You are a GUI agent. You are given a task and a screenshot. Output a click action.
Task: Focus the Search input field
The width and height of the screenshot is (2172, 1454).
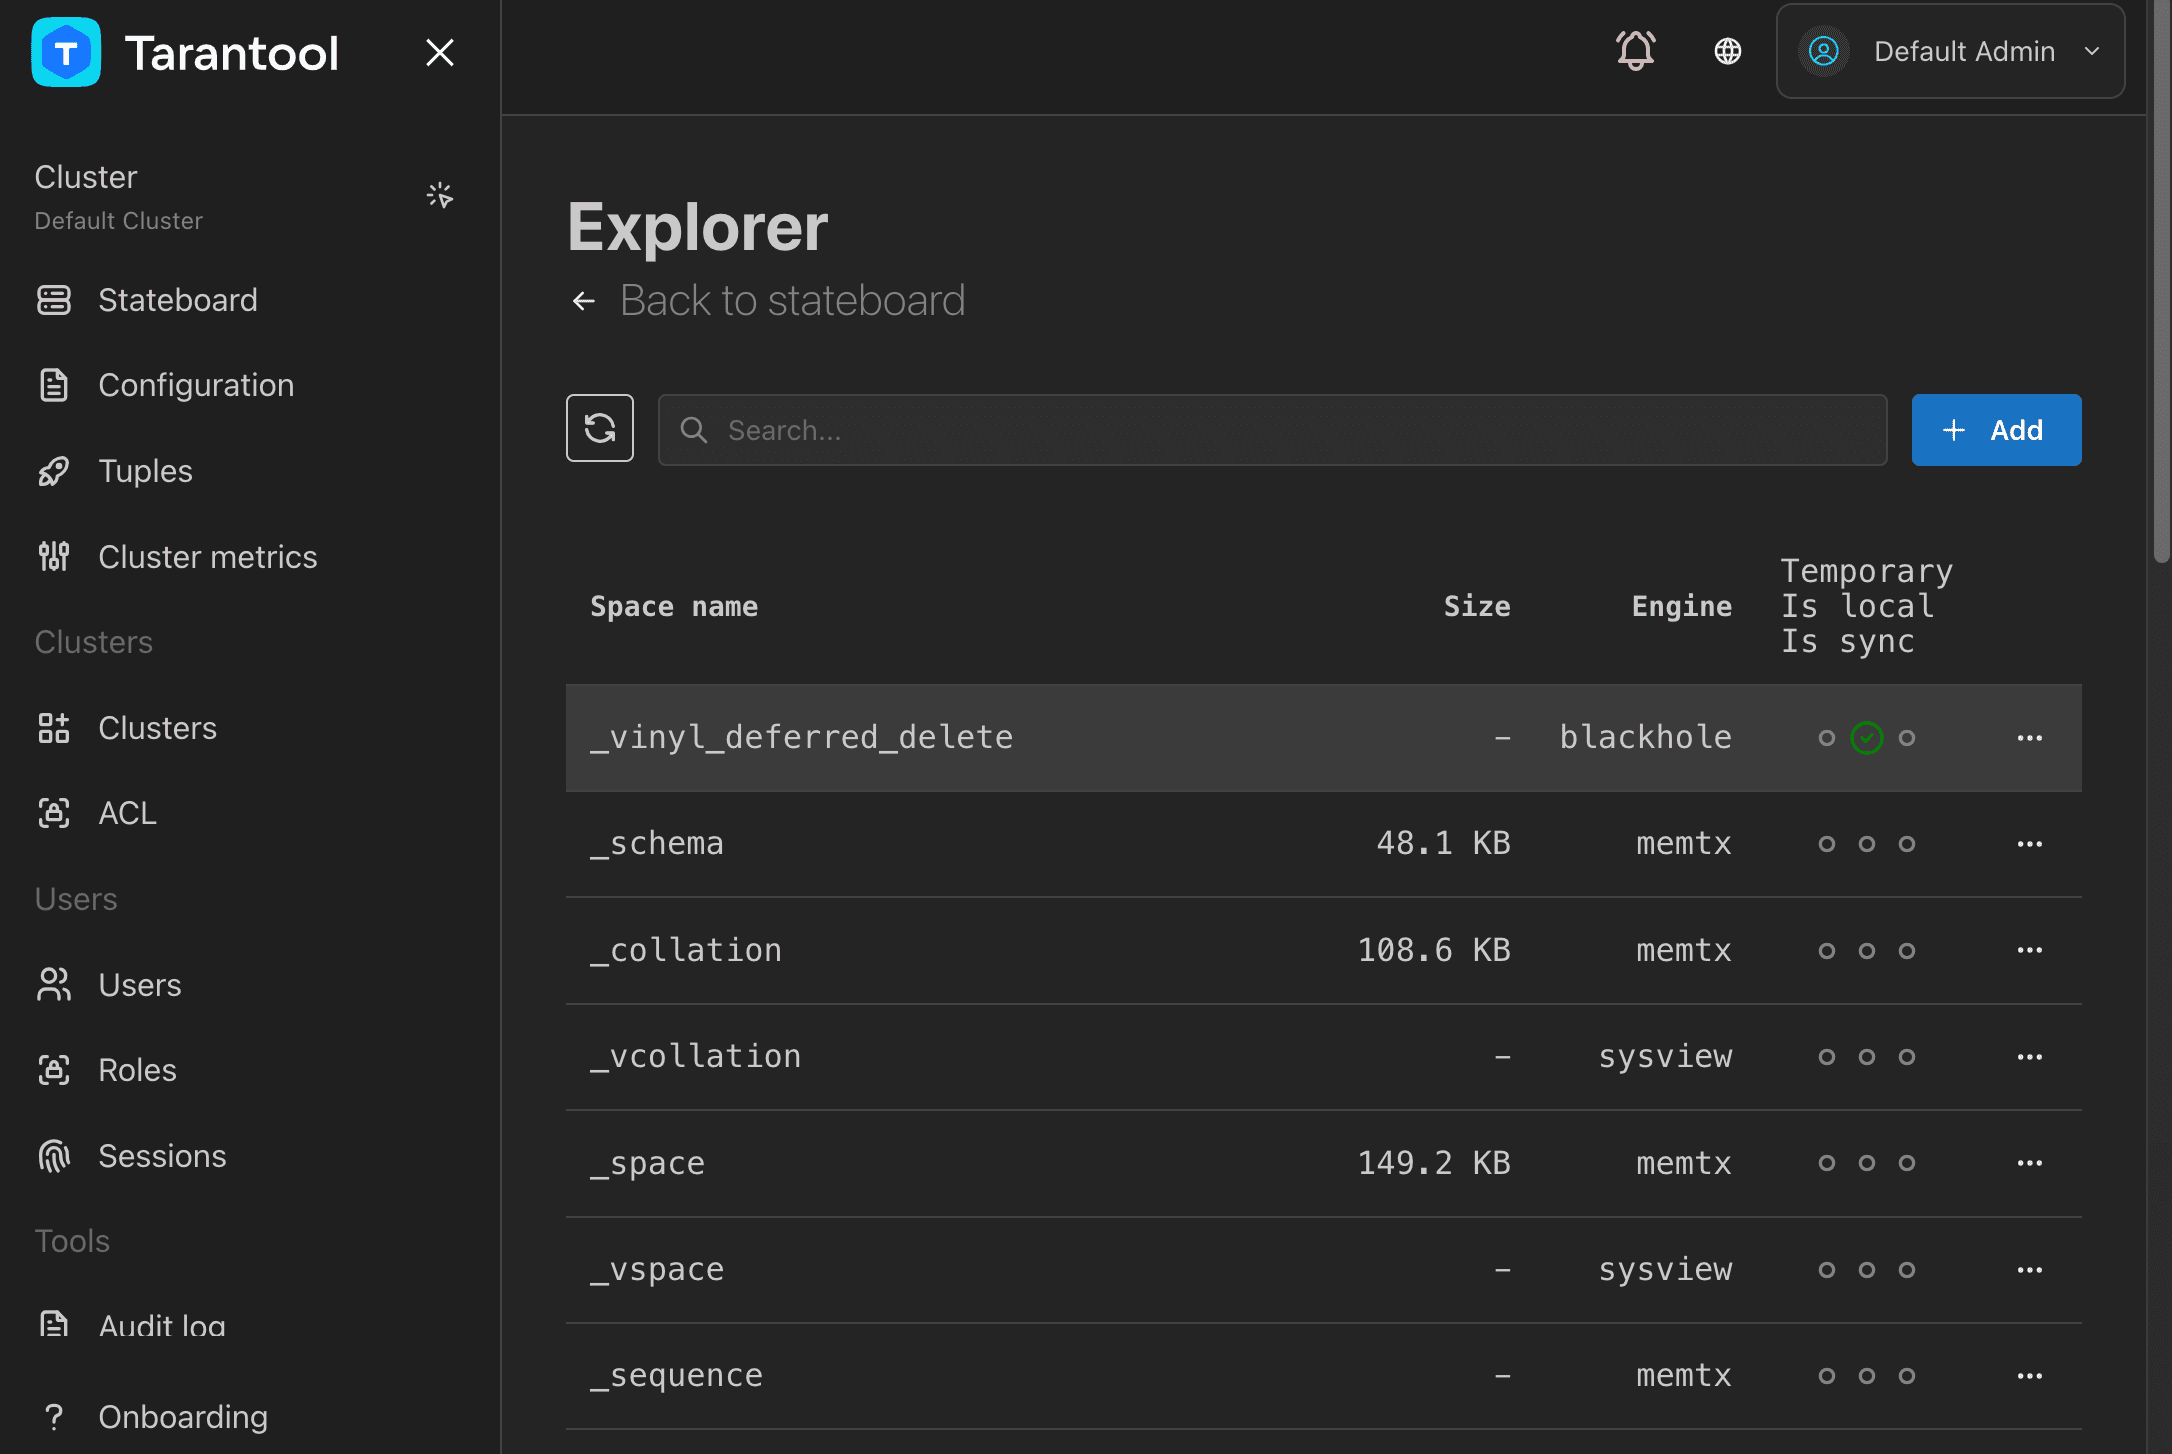click(1272, 430)
